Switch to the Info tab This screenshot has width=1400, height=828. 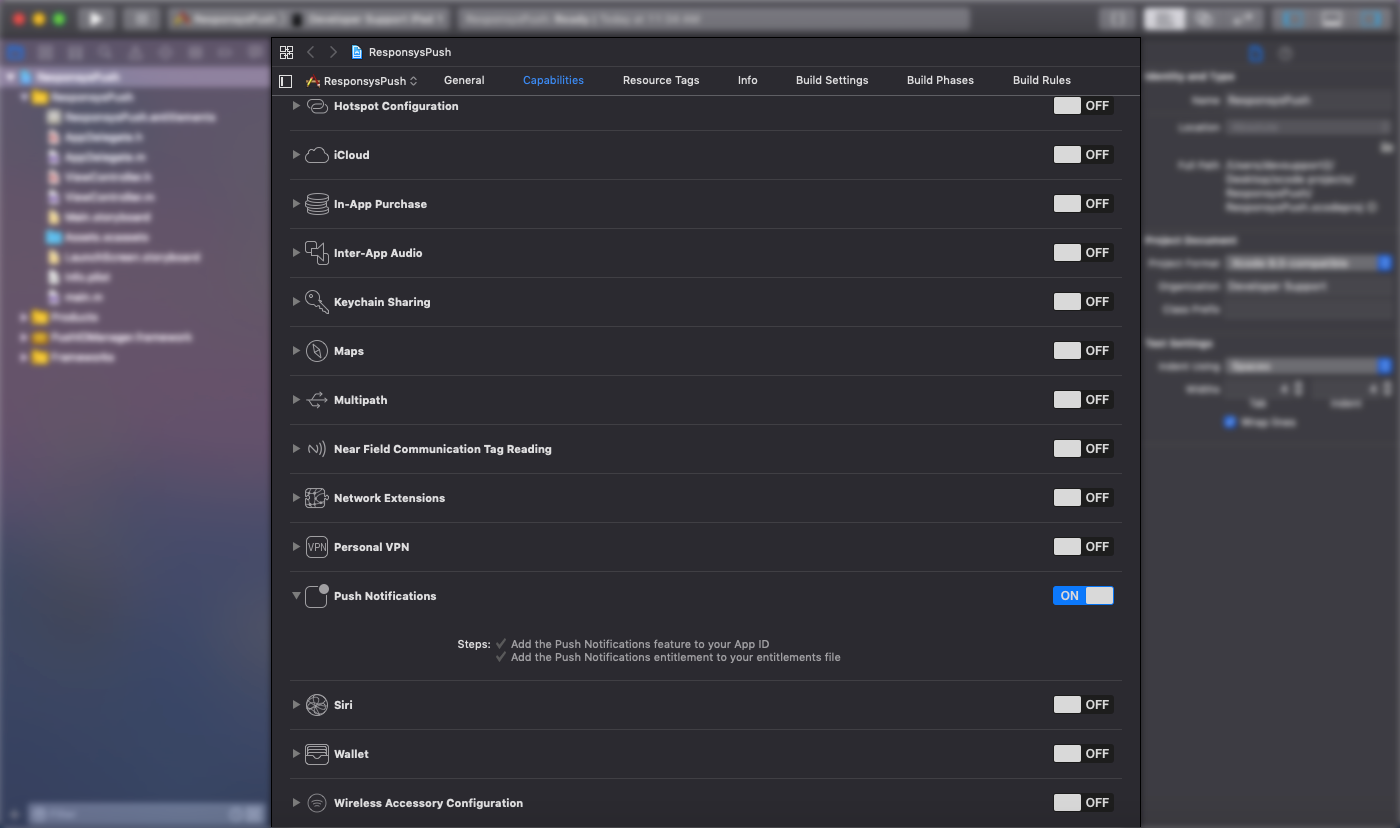coord(748,80)
